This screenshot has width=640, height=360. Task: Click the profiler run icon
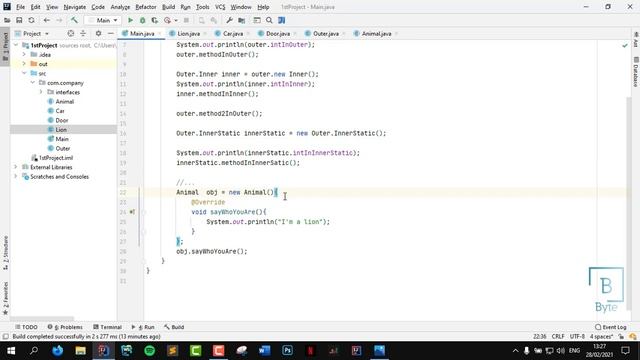[167, 20]
